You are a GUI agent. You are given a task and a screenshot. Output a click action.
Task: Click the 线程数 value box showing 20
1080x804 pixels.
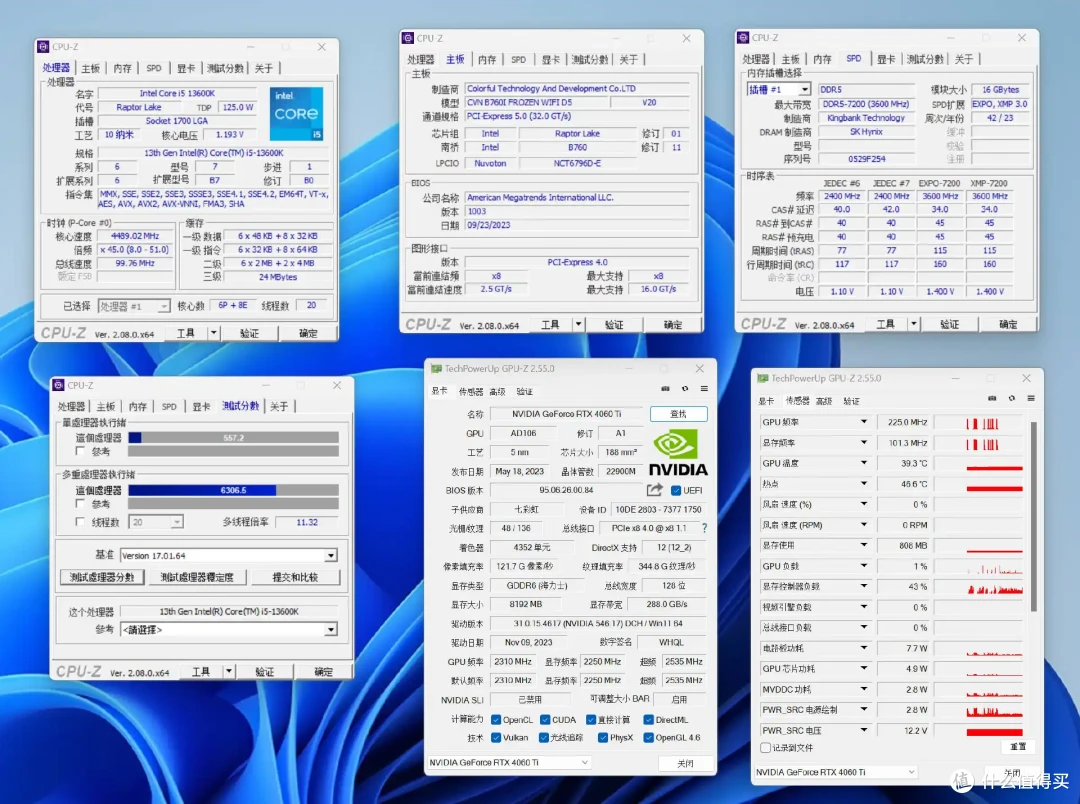click(x=156, y=522)
